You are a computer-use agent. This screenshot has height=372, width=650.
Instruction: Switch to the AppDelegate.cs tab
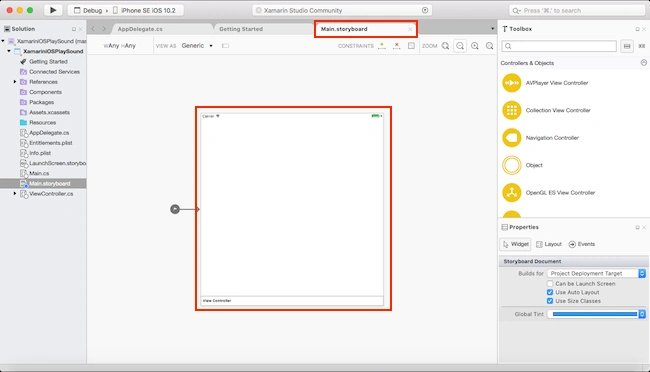click(x=140, y=29)
